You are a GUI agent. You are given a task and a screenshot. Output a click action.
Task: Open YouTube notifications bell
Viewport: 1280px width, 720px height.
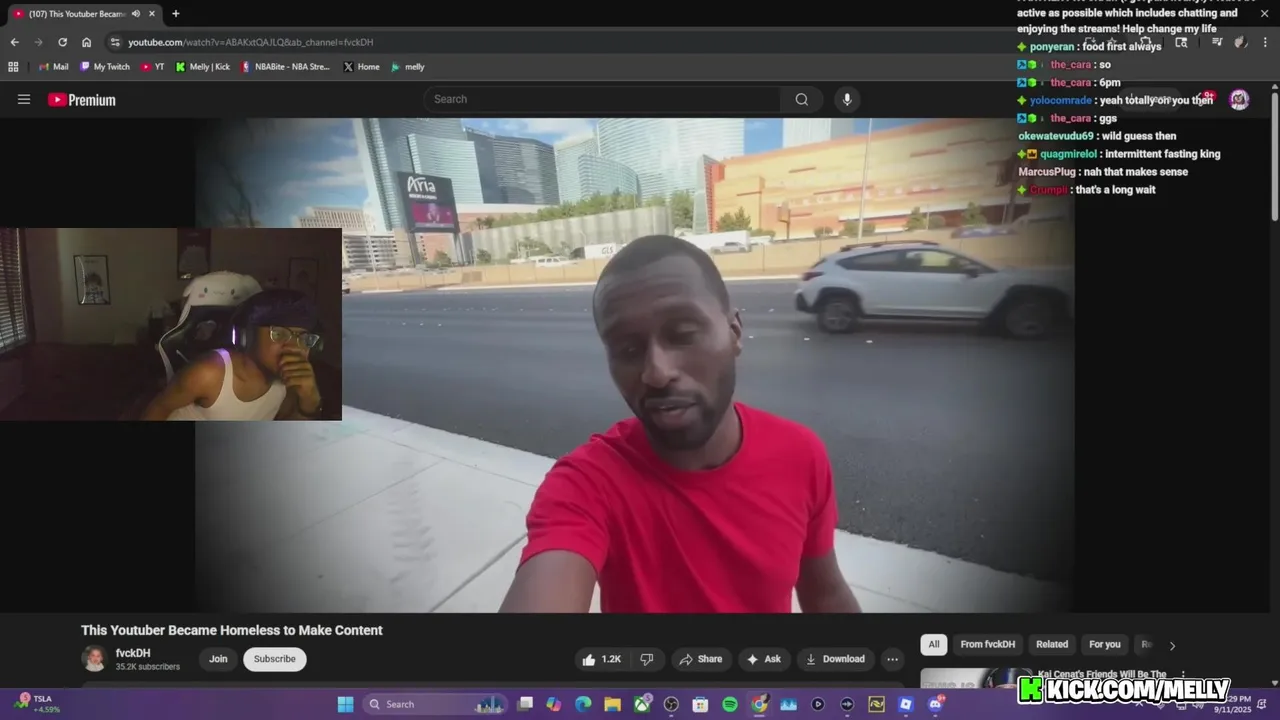(1203, 99)
